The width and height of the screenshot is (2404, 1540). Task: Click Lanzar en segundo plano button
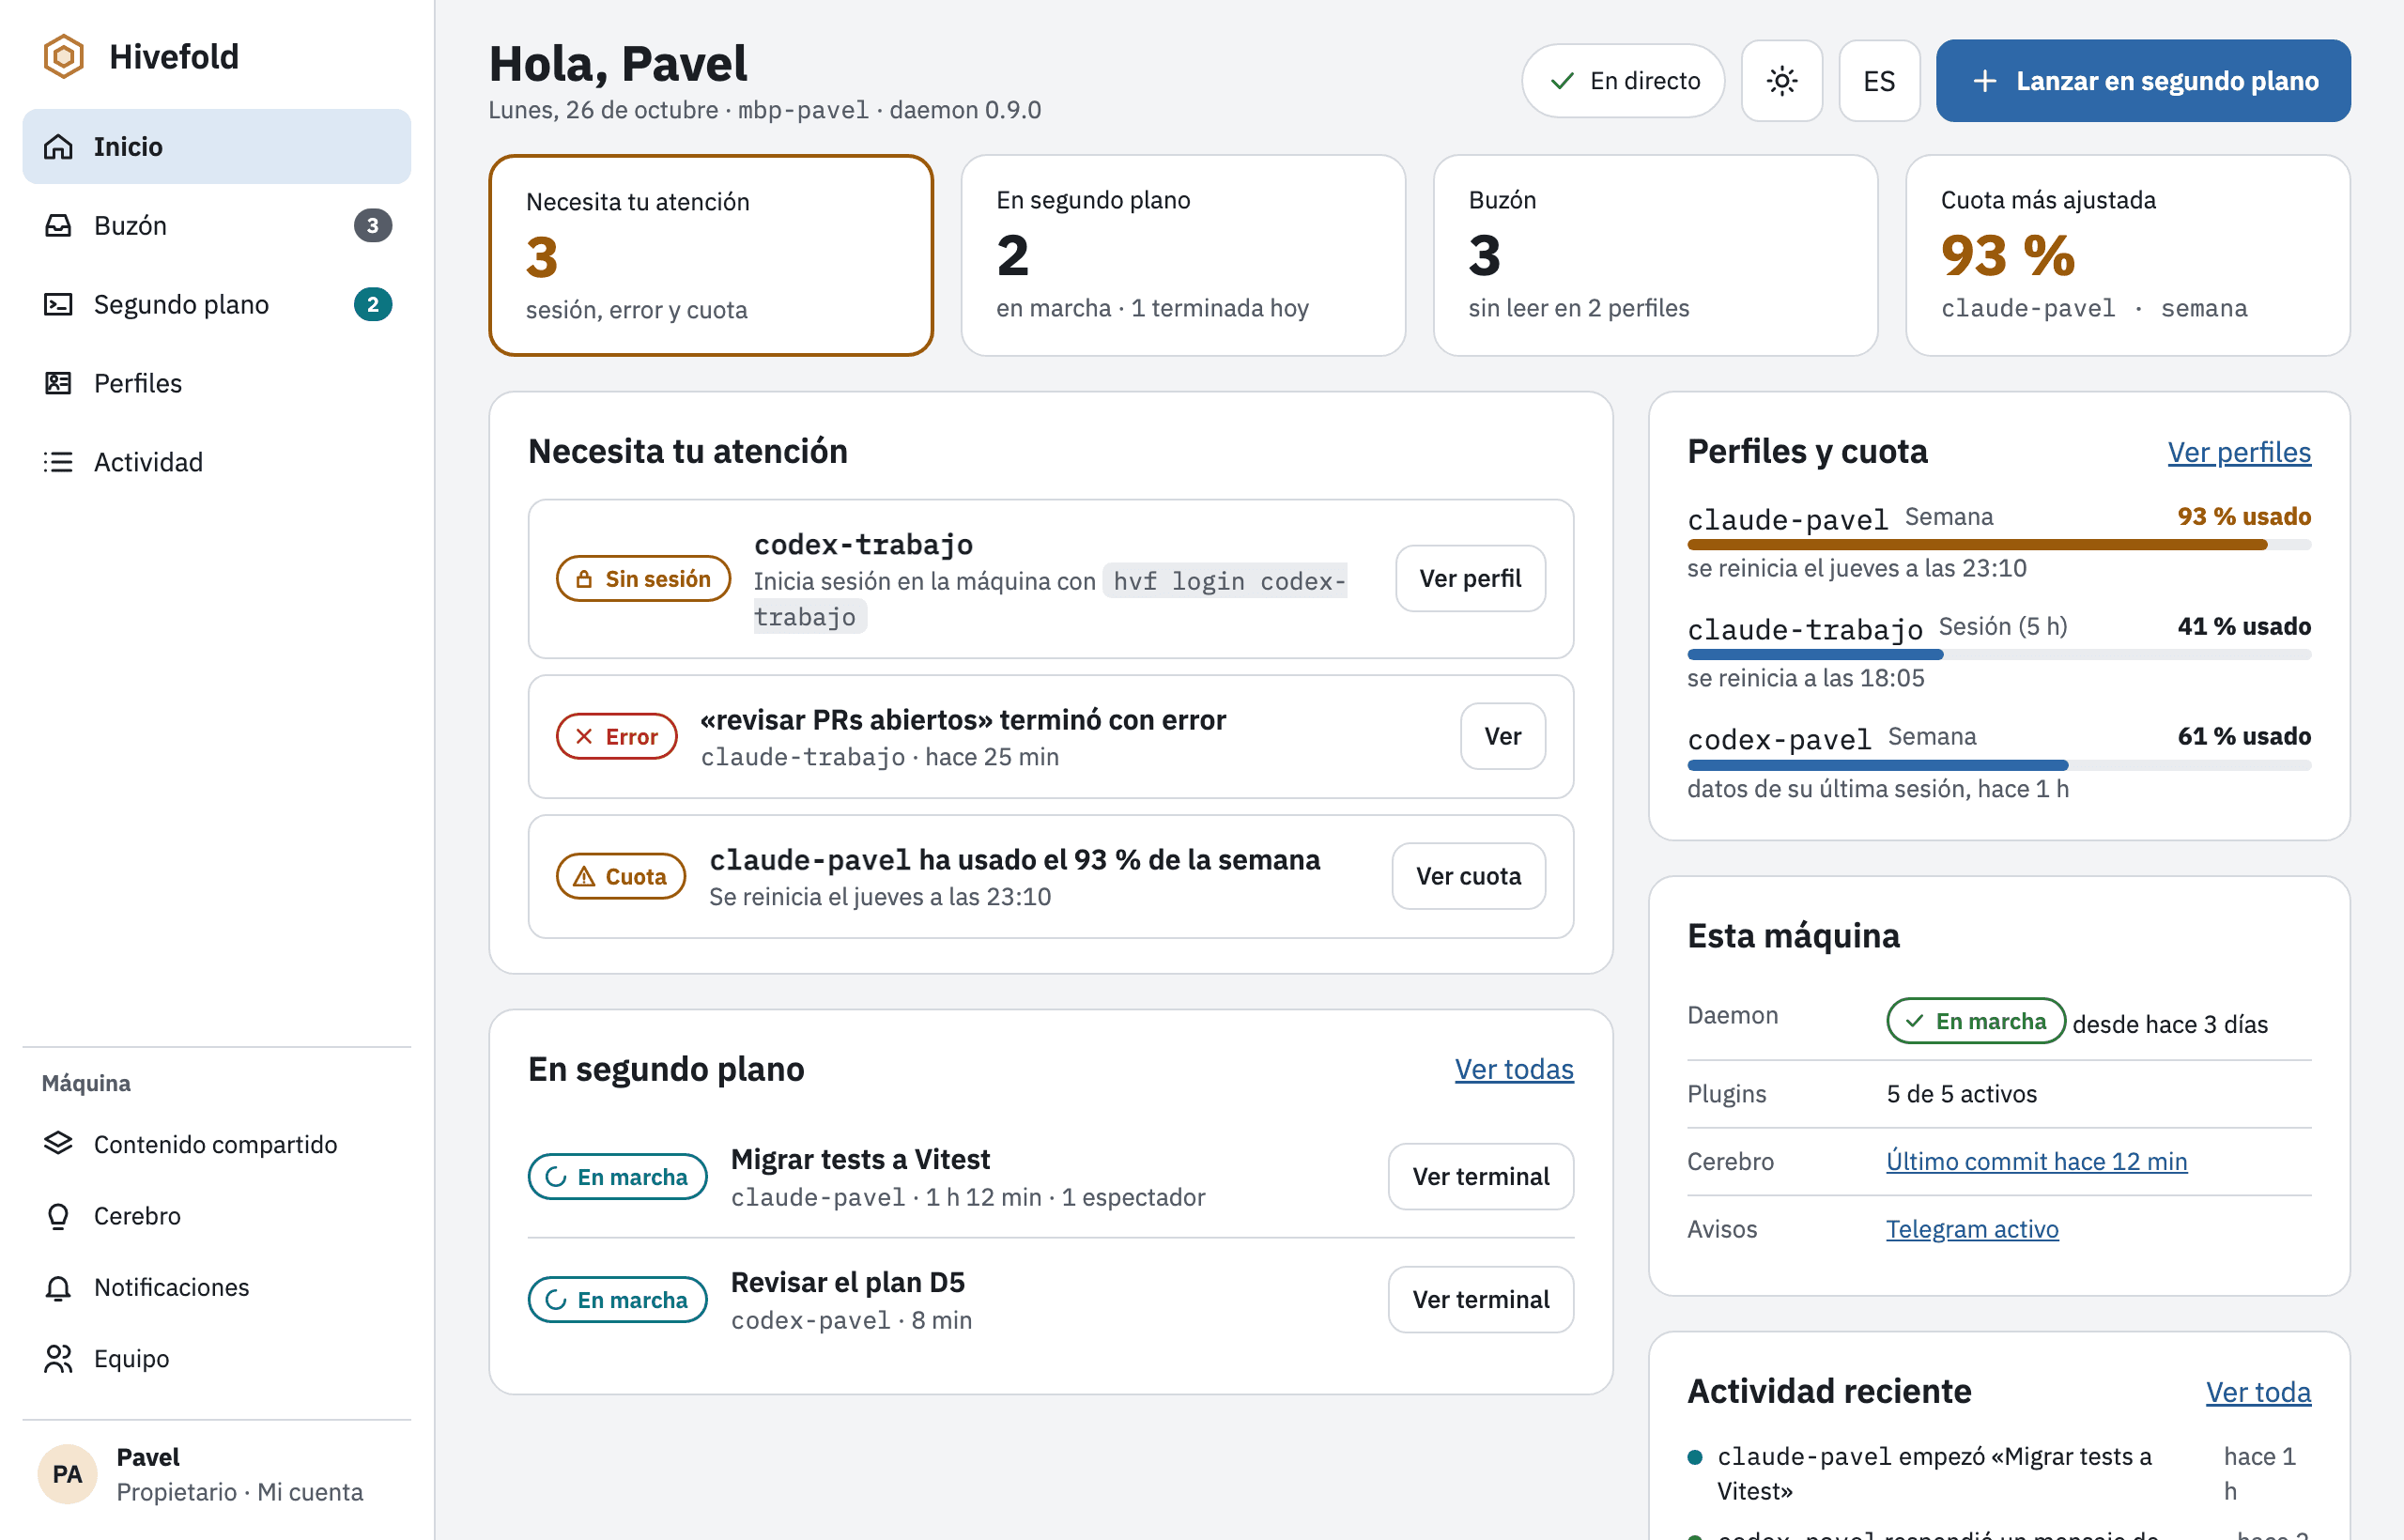tap(2143, 81)
